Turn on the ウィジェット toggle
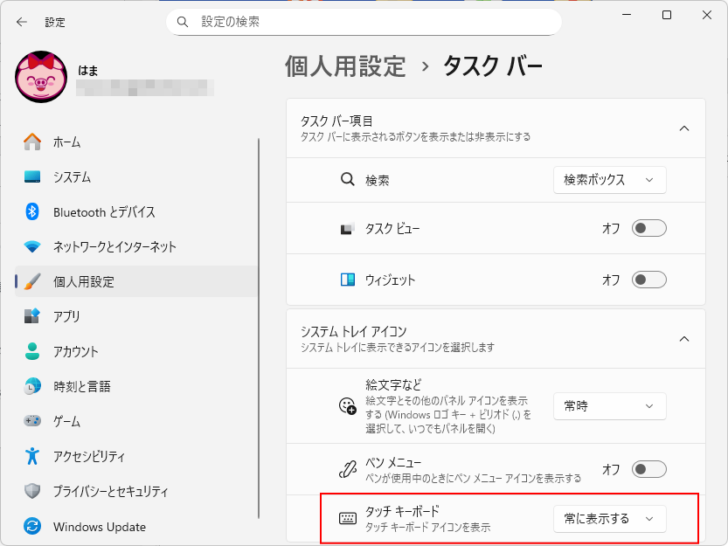The width and height of the screenshot is (728, 546). (x=649, y=280)
